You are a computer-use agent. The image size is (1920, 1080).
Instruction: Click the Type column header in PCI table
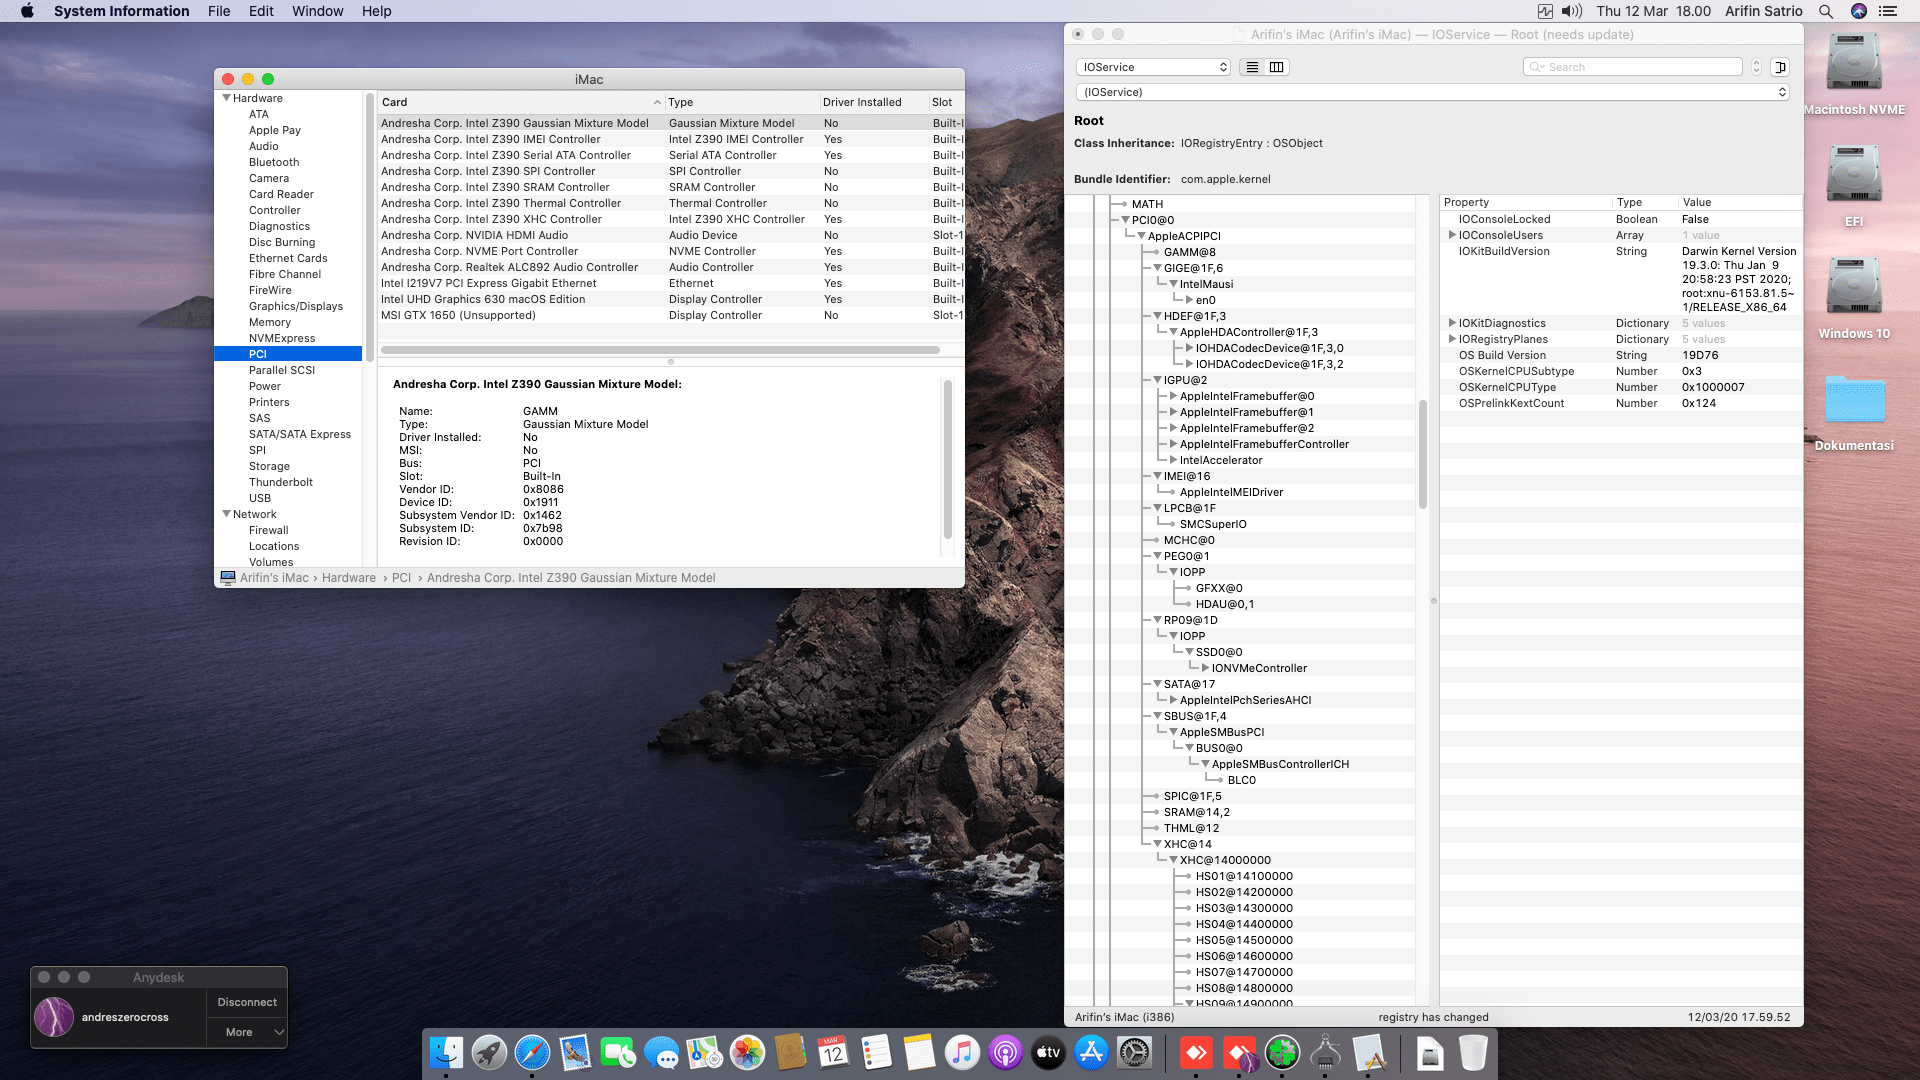741,102
